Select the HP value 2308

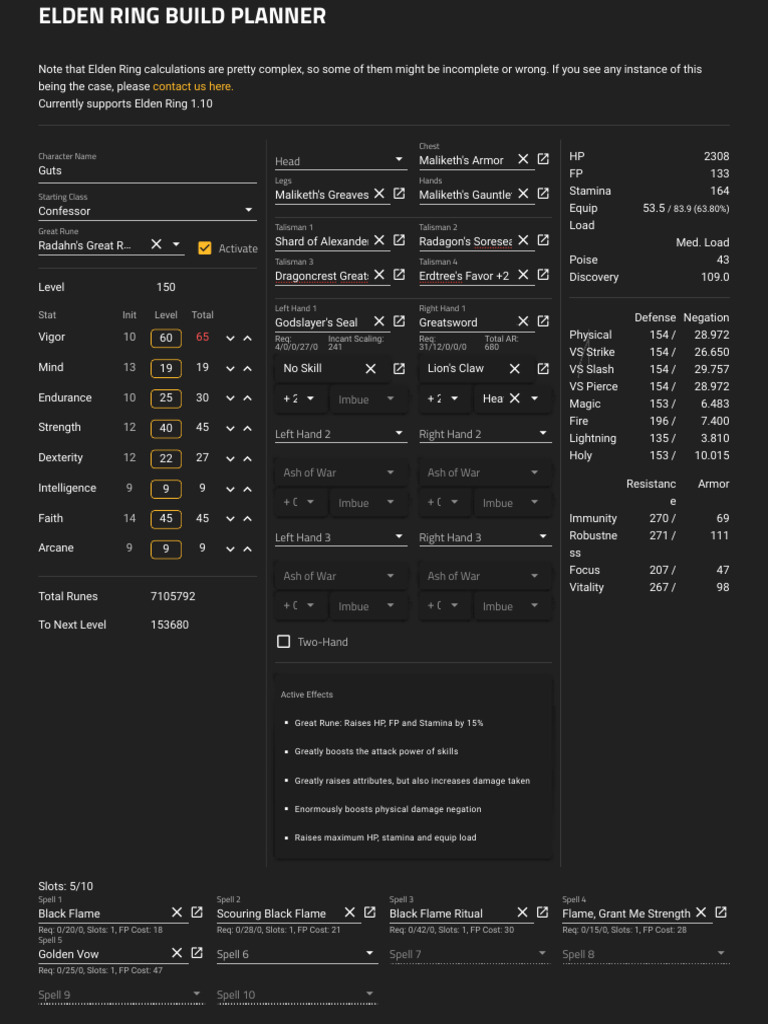click(716, 156)
